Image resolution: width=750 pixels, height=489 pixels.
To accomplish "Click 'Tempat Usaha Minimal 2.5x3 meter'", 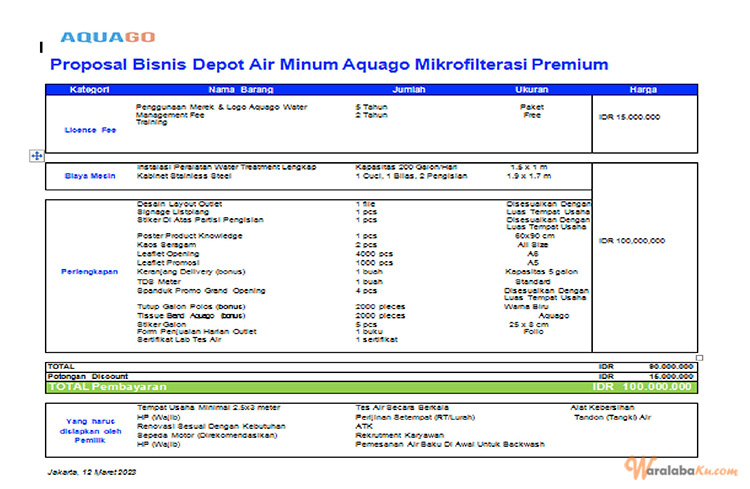I will click(209, 408).
